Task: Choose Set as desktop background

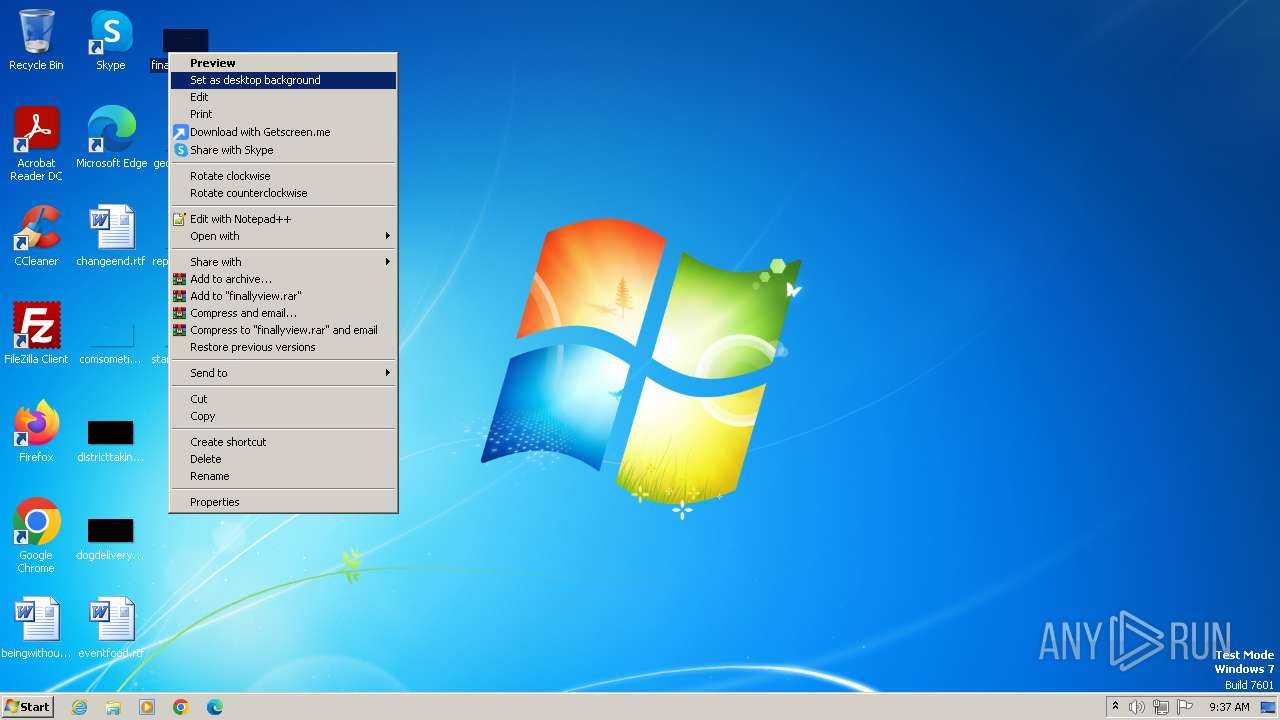Action: pyautogui.click(x=284, y=80)
